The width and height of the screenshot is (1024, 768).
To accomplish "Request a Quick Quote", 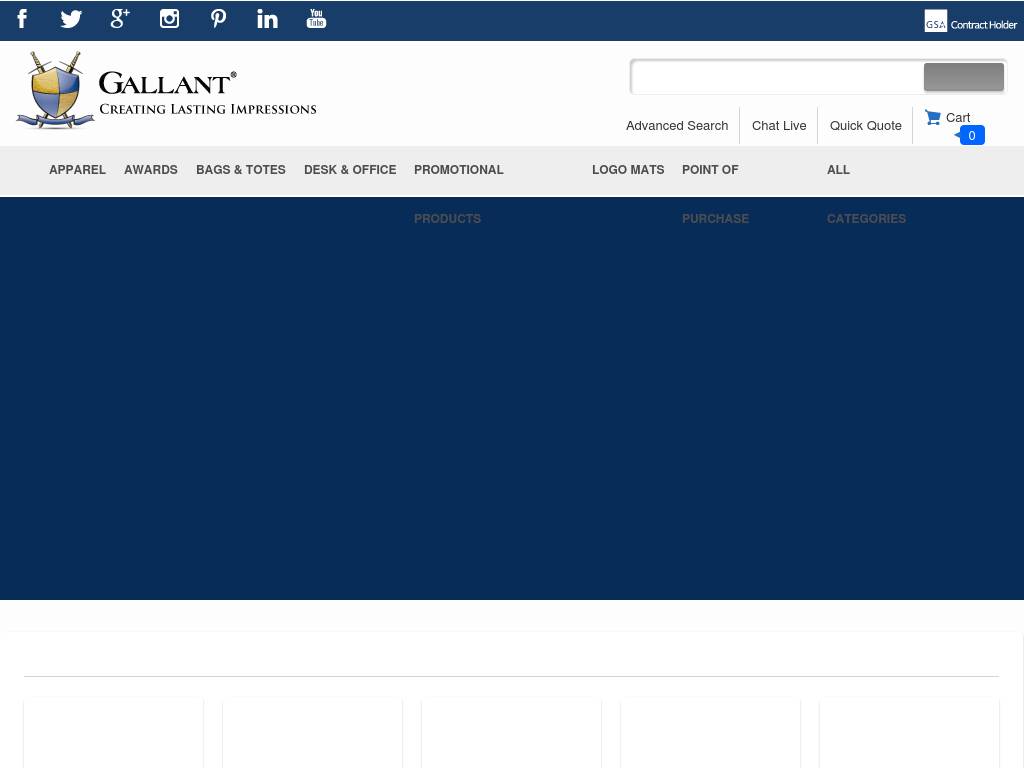I will (x=866, y=126).
